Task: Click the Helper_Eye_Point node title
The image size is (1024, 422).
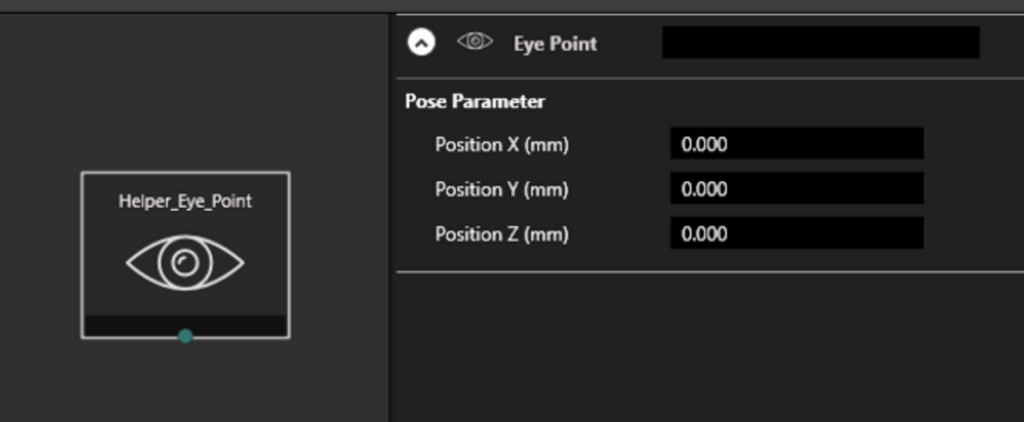Action: (x=185, y=201)
